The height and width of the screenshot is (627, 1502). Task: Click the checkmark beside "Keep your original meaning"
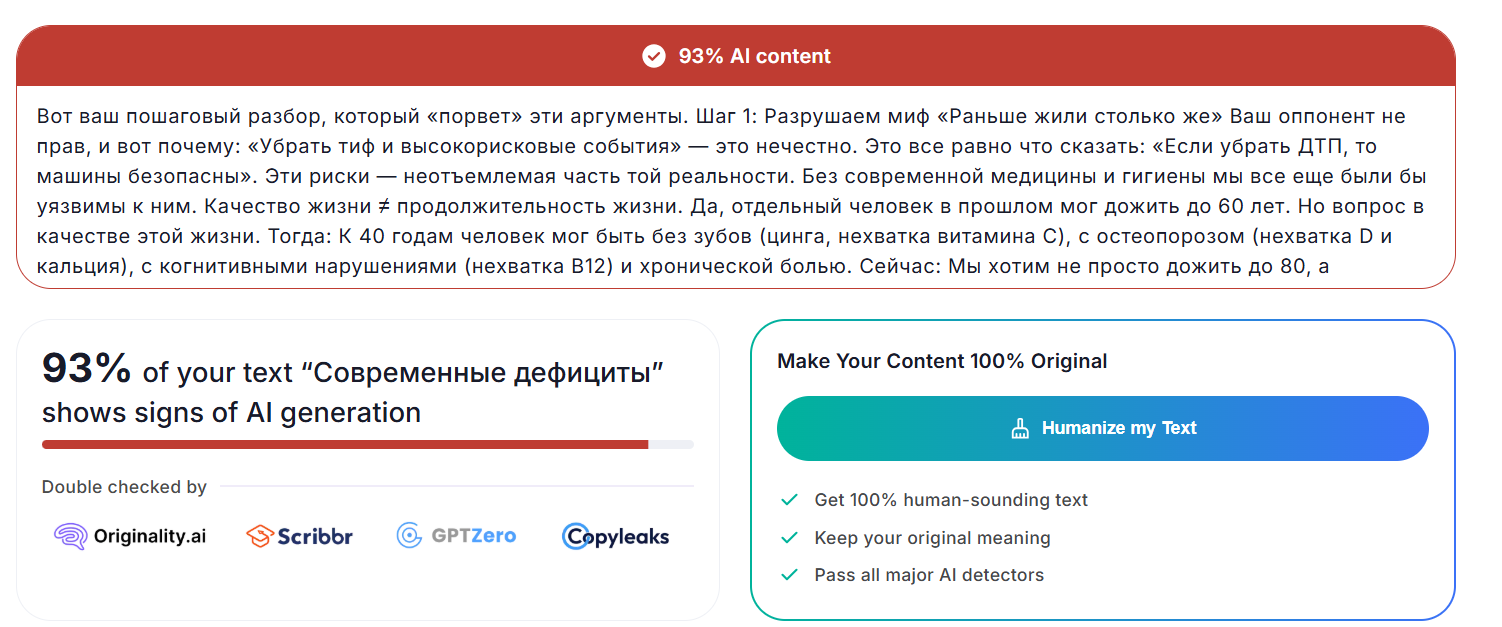point(789,538)
